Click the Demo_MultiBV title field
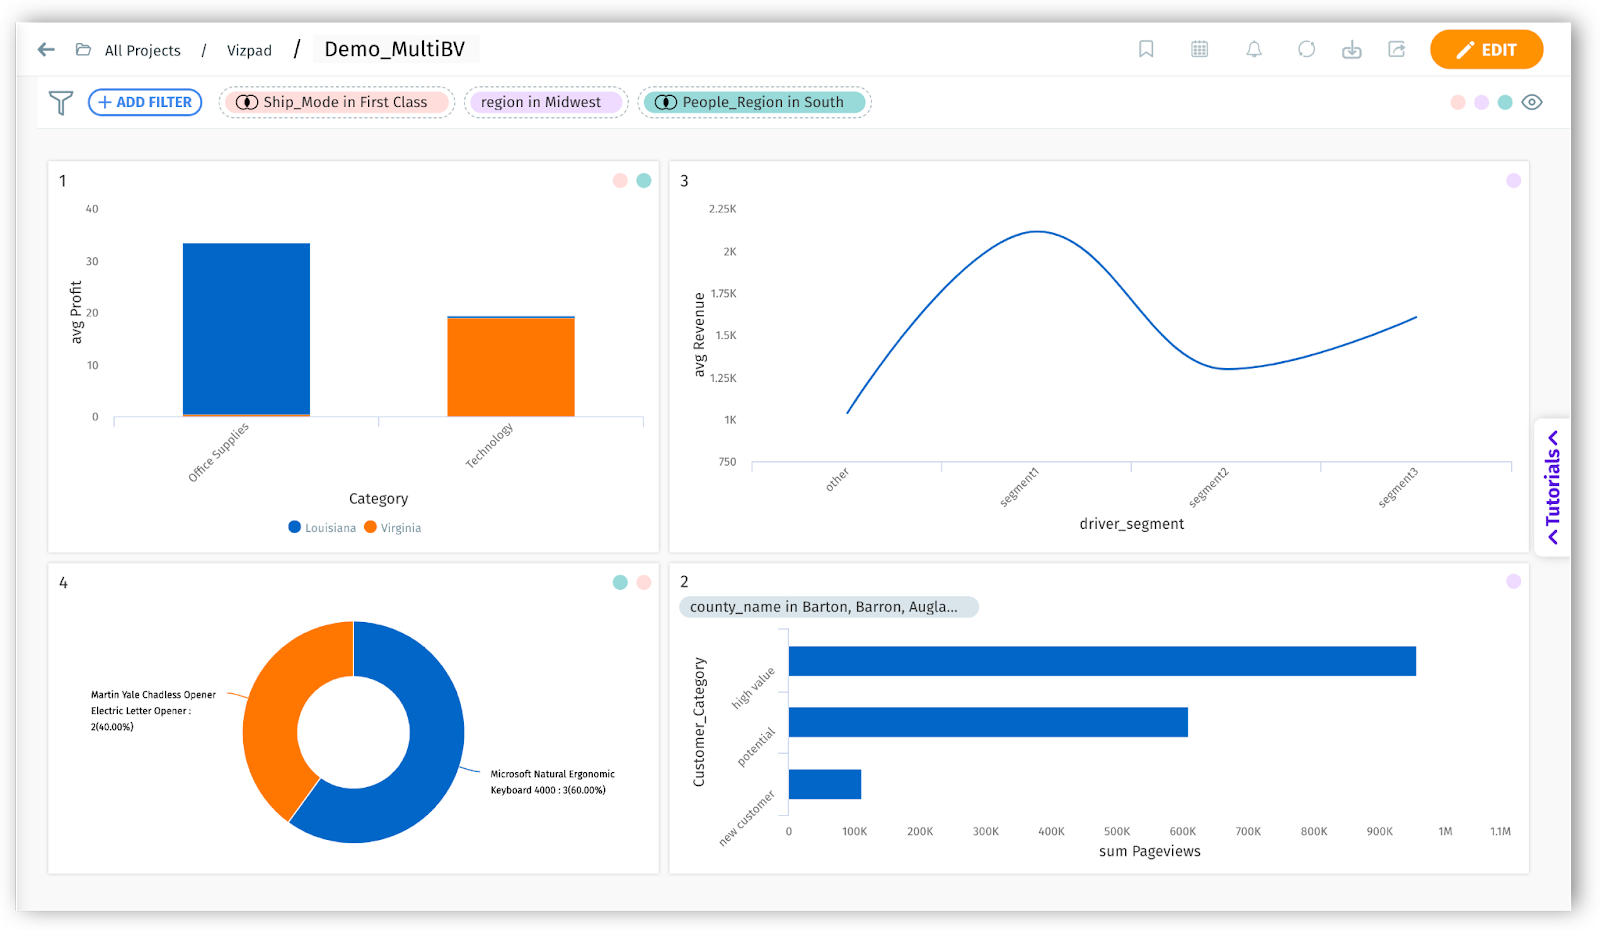This screenshot has width=1600, height=933. tap(396, 49)
